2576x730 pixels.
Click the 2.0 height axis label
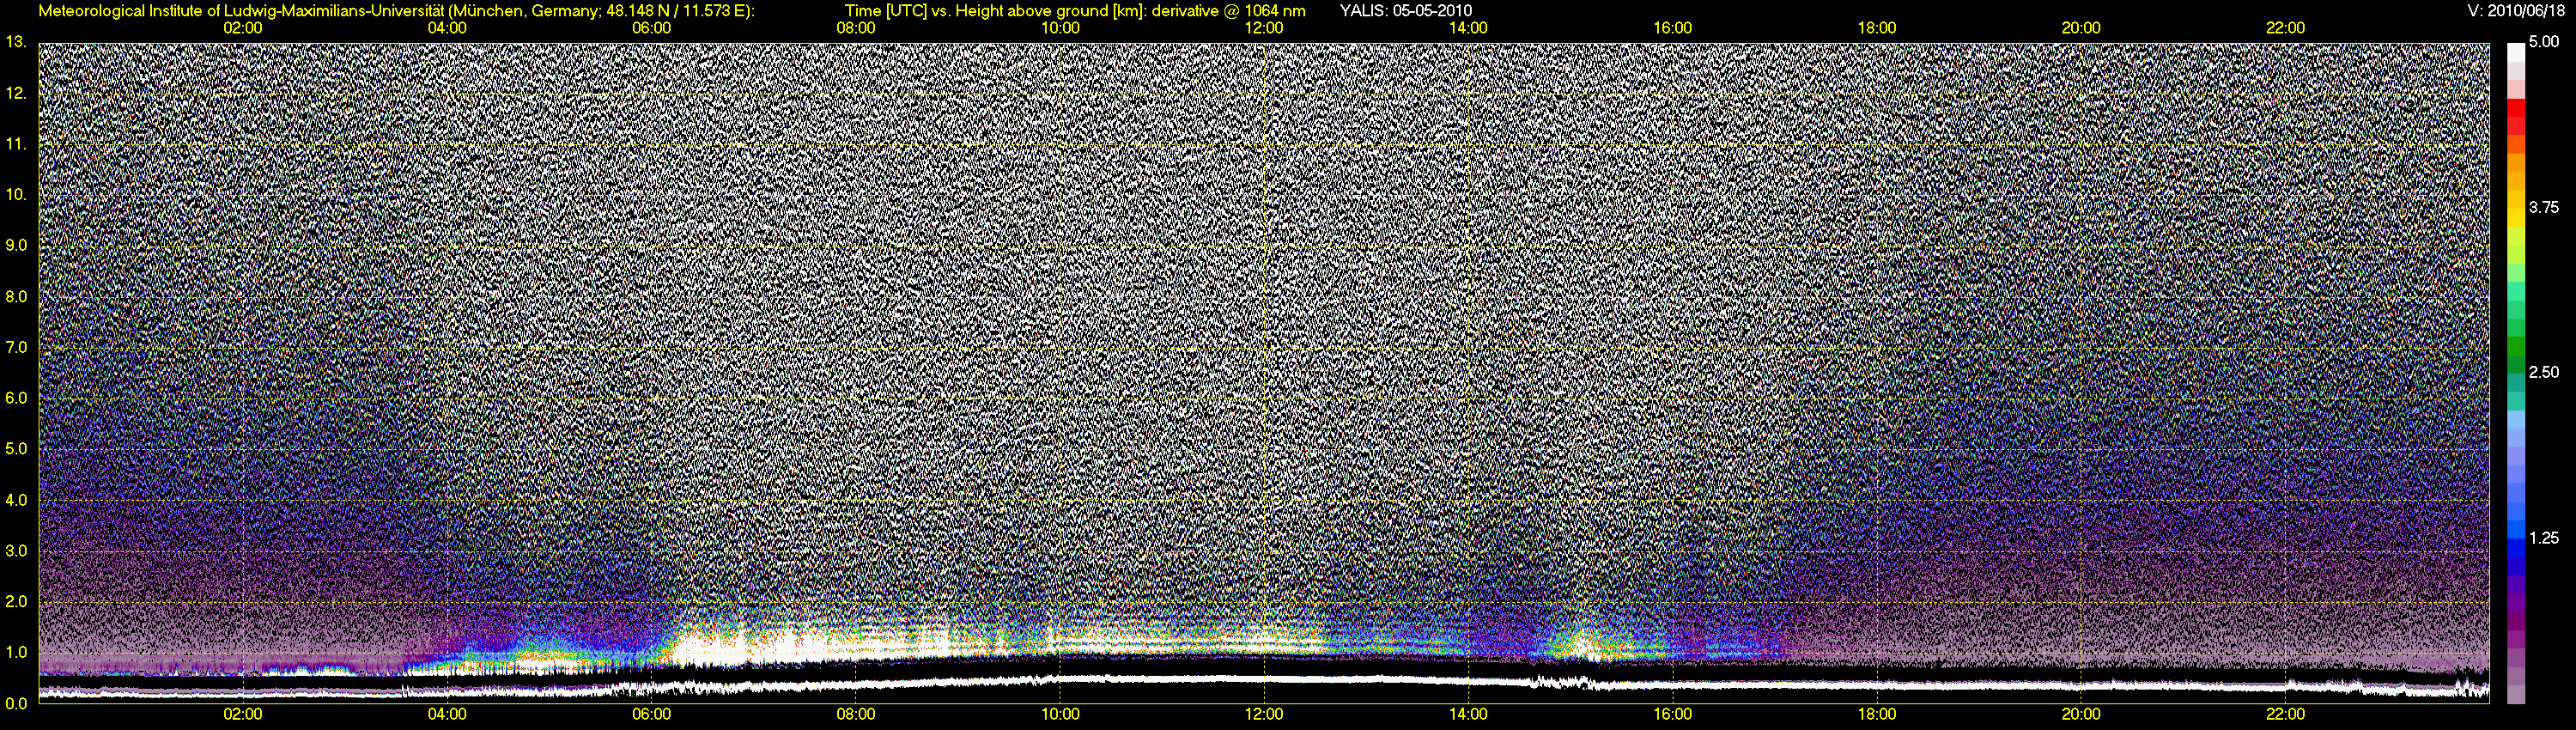[x=16, y=602]
